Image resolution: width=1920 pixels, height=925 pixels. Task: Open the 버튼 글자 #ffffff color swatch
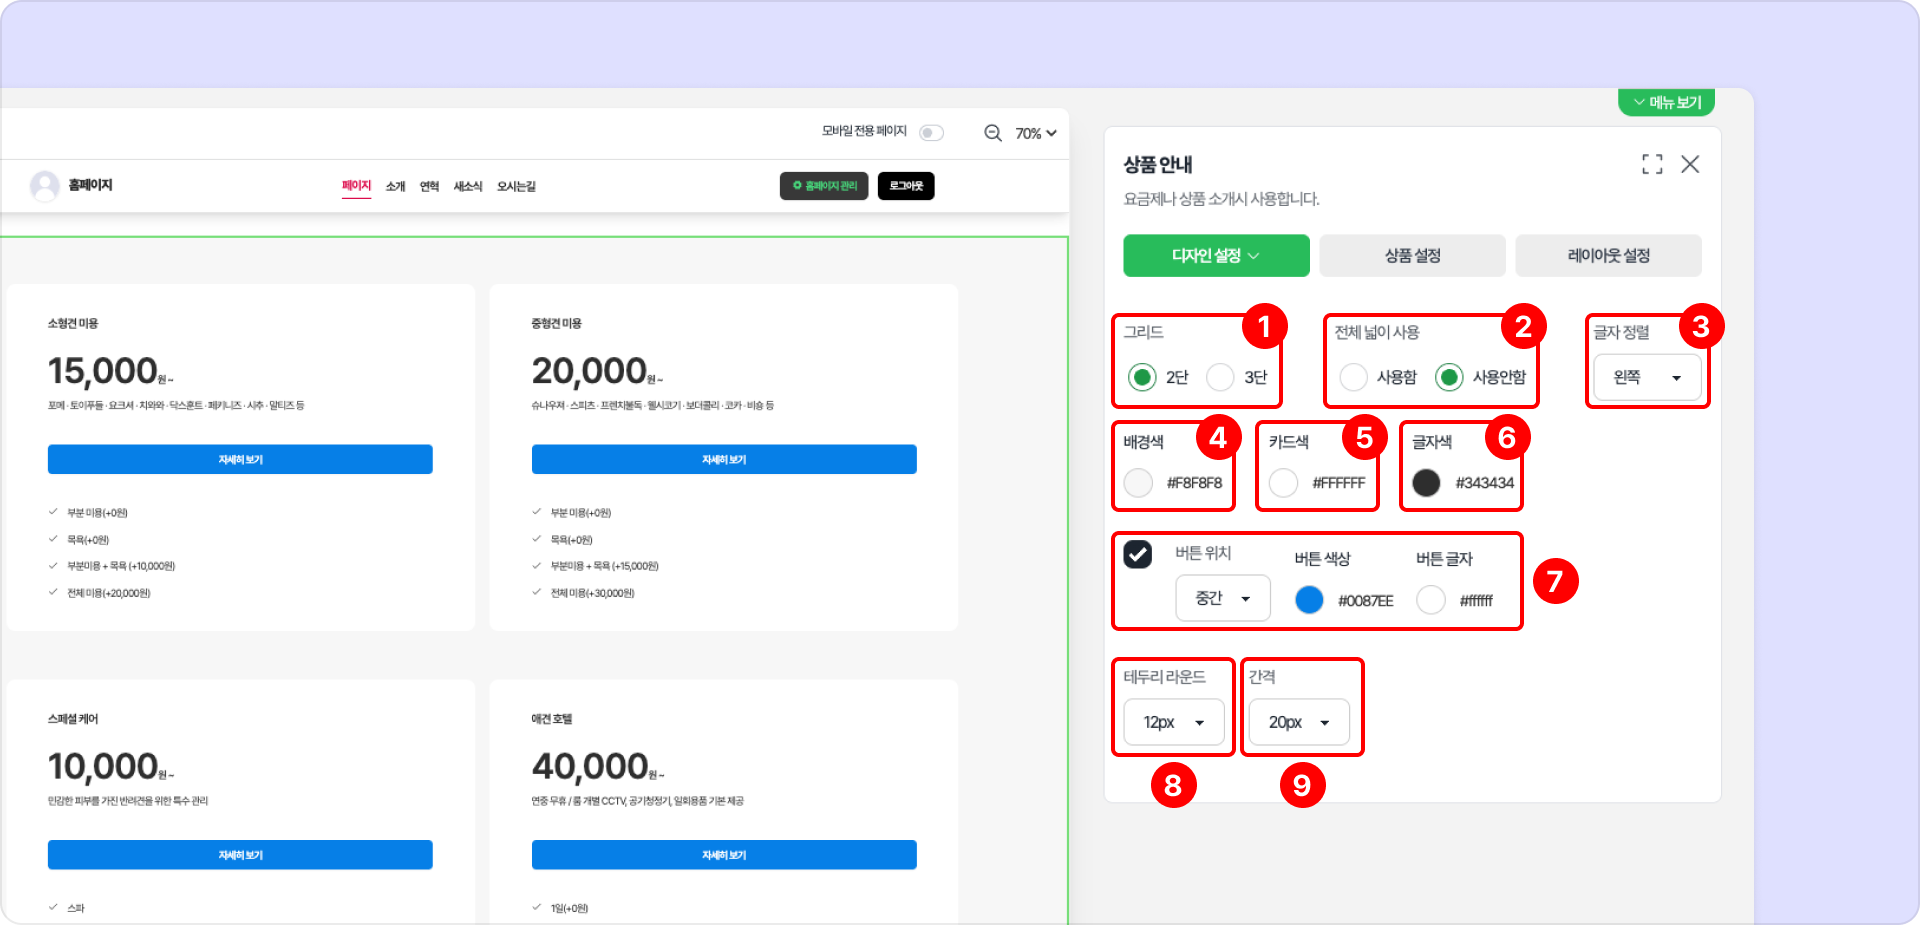1431,600
